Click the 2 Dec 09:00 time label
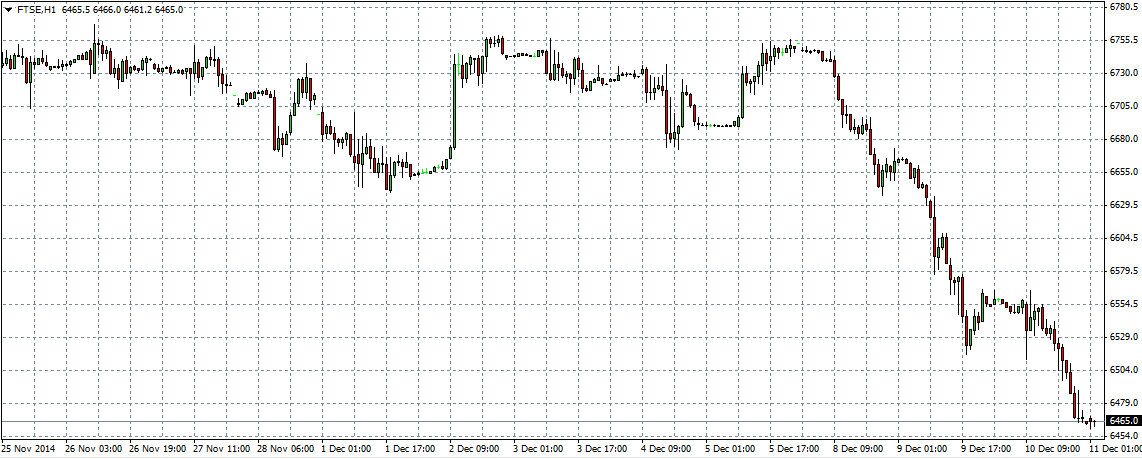The image size is (1142, 459). (474, 449)
